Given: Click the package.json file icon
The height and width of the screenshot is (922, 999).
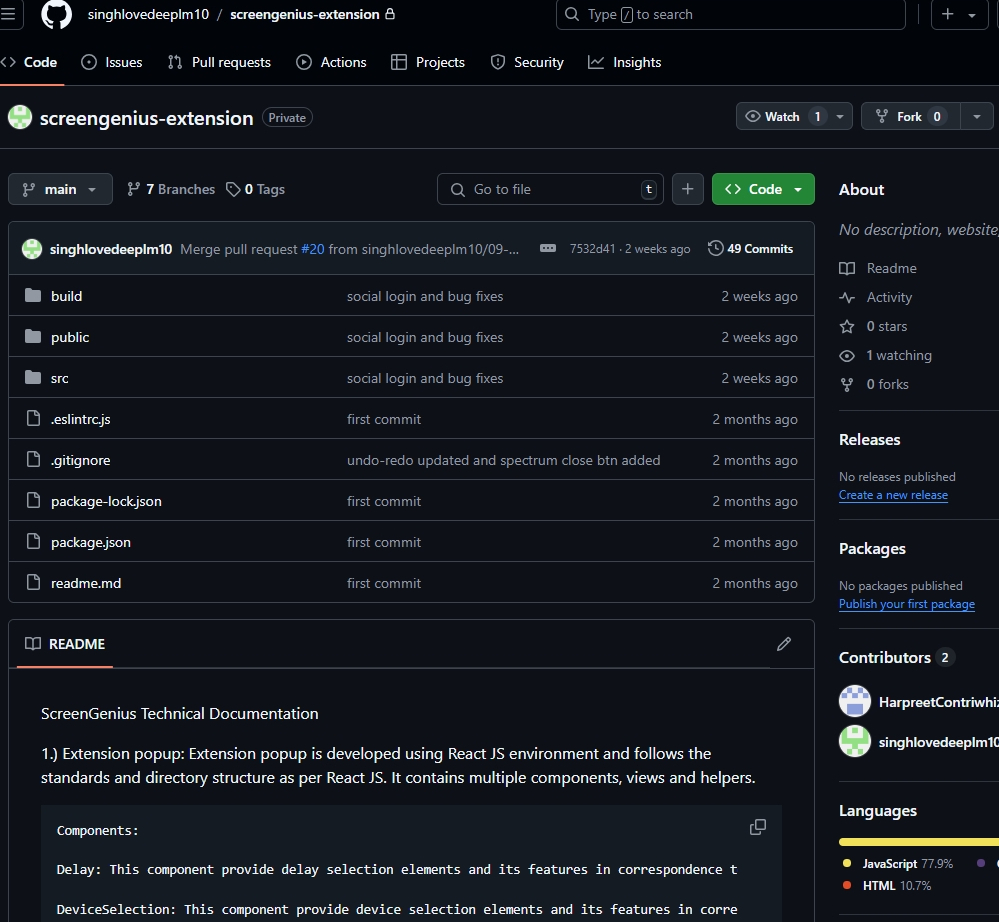Looking at the screenshot, I should [x=33, y=542].
